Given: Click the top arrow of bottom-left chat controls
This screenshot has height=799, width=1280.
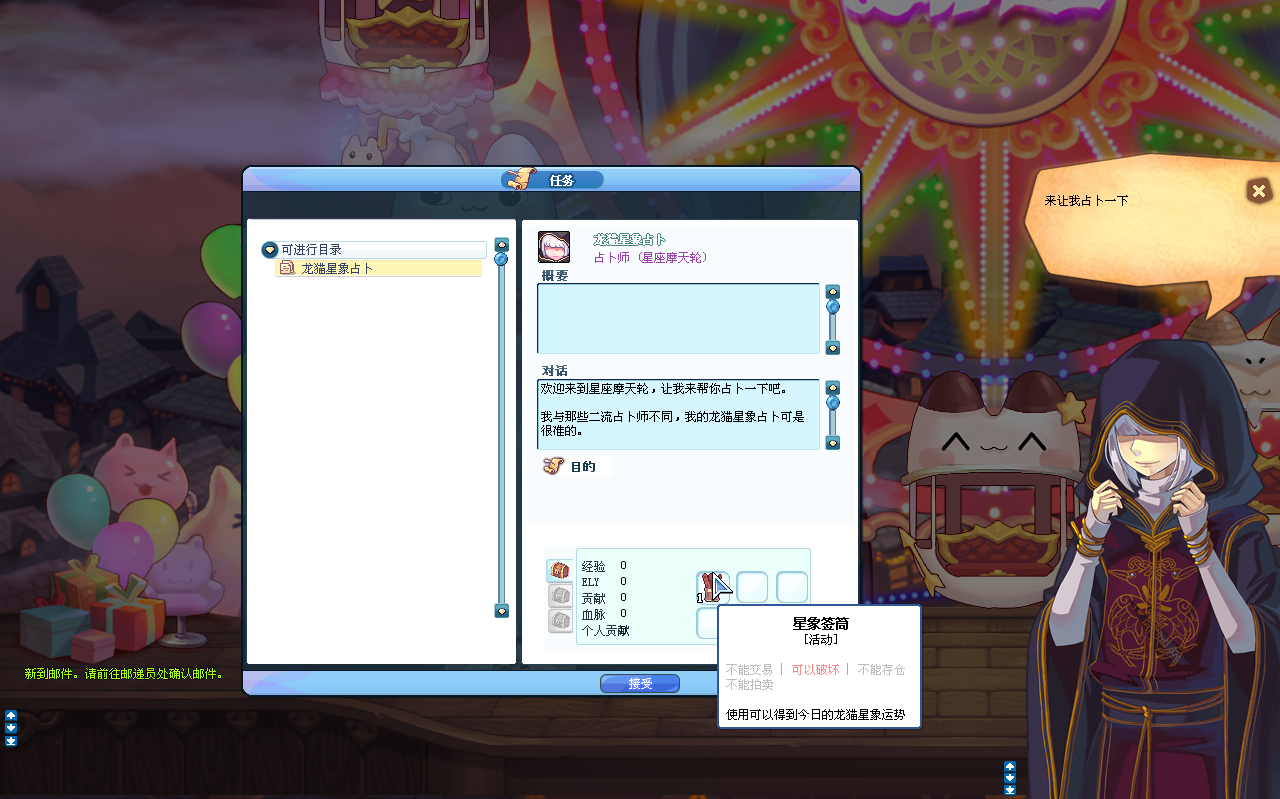Looking at the screenshot, I should (x=11, y=715).
